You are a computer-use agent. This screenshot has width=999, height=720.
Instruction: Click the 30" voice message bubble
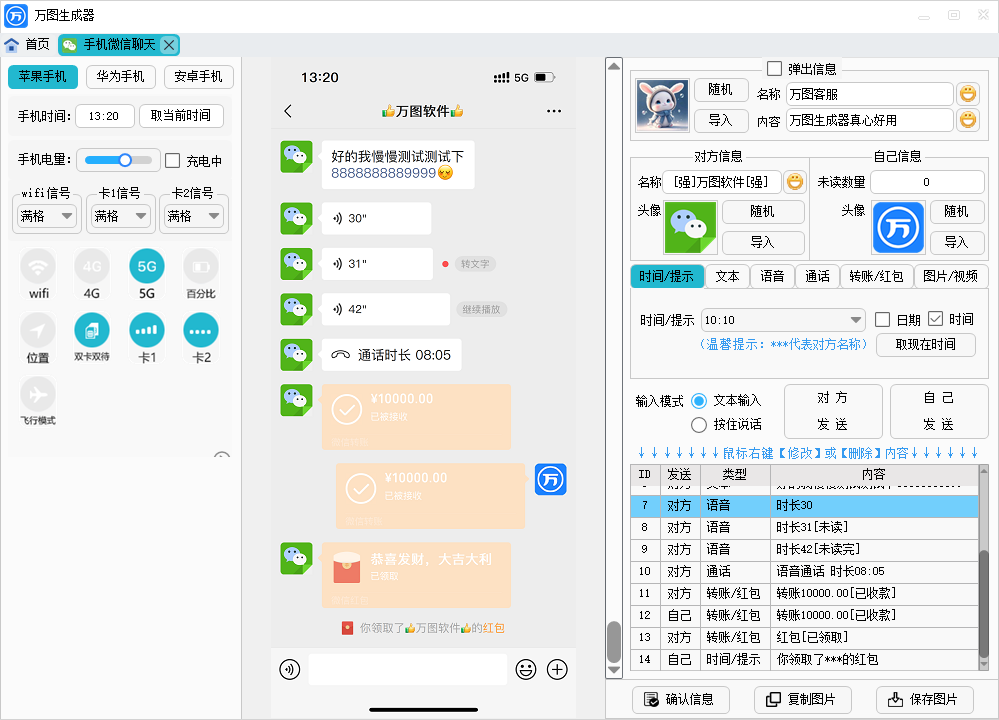pyautogui.click(x=377, y=219)
